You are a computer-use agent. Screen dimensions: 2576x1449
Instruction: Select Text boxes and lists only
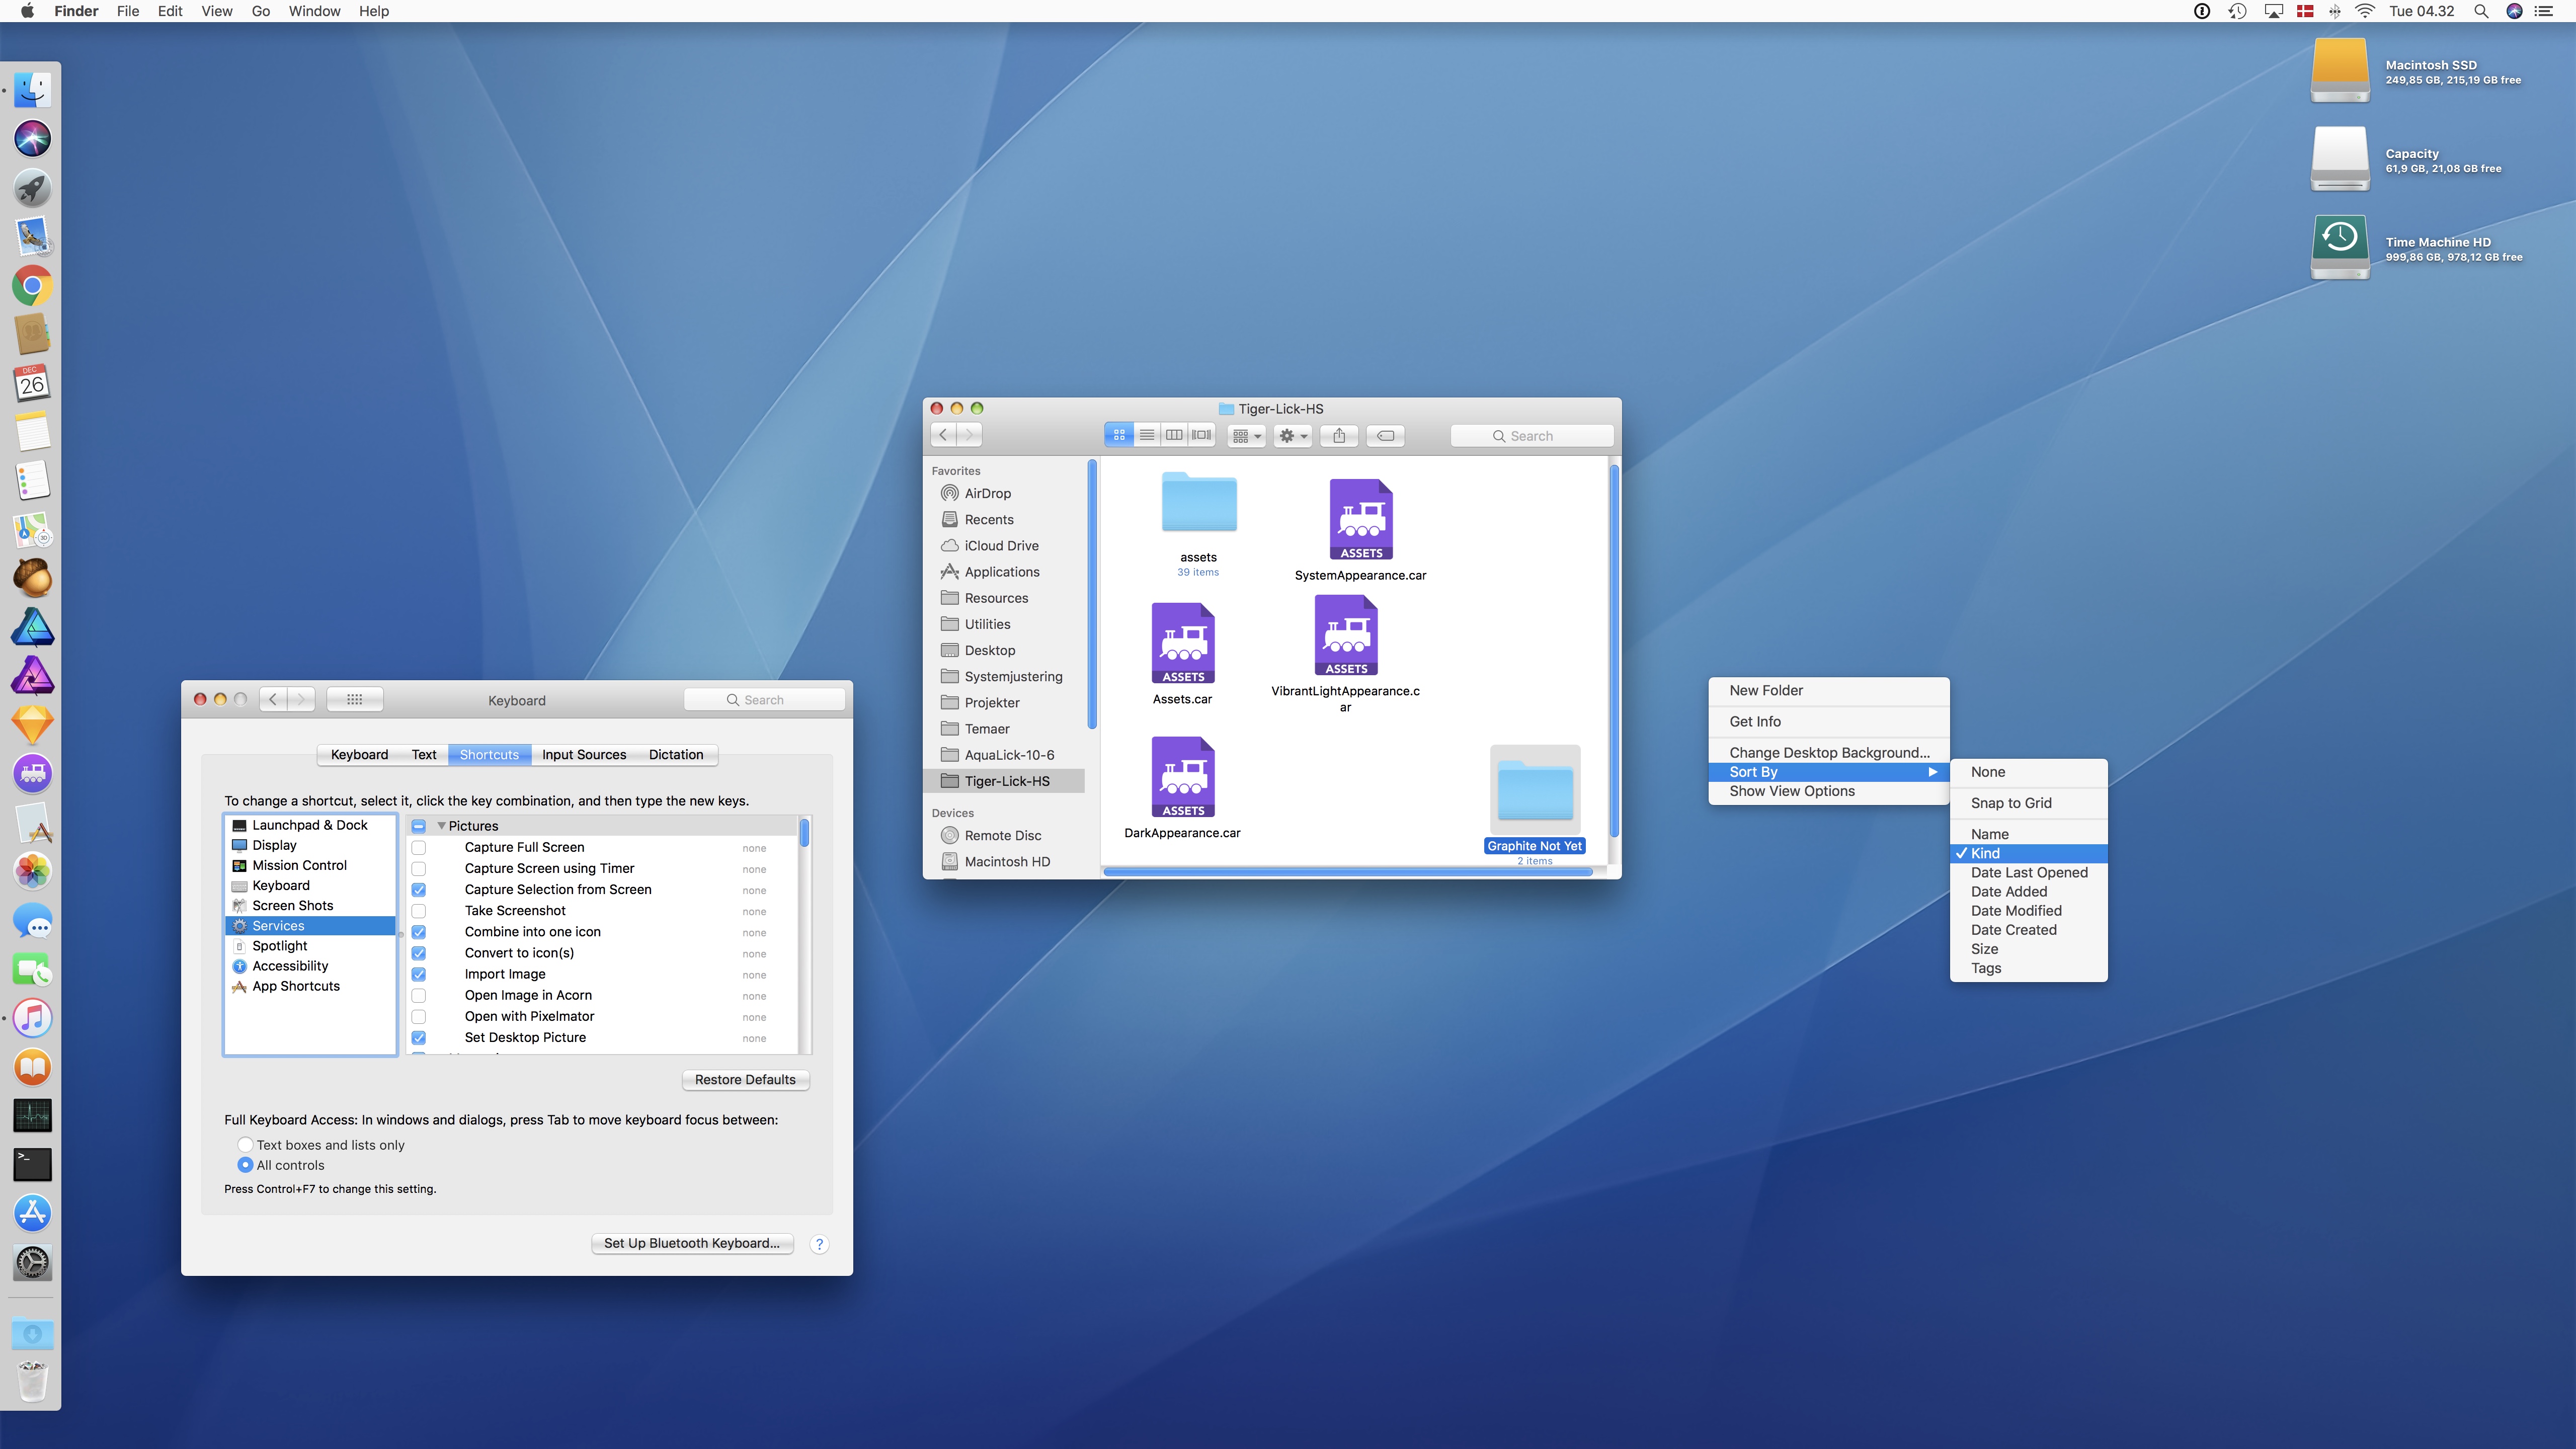click(245, 1145)
